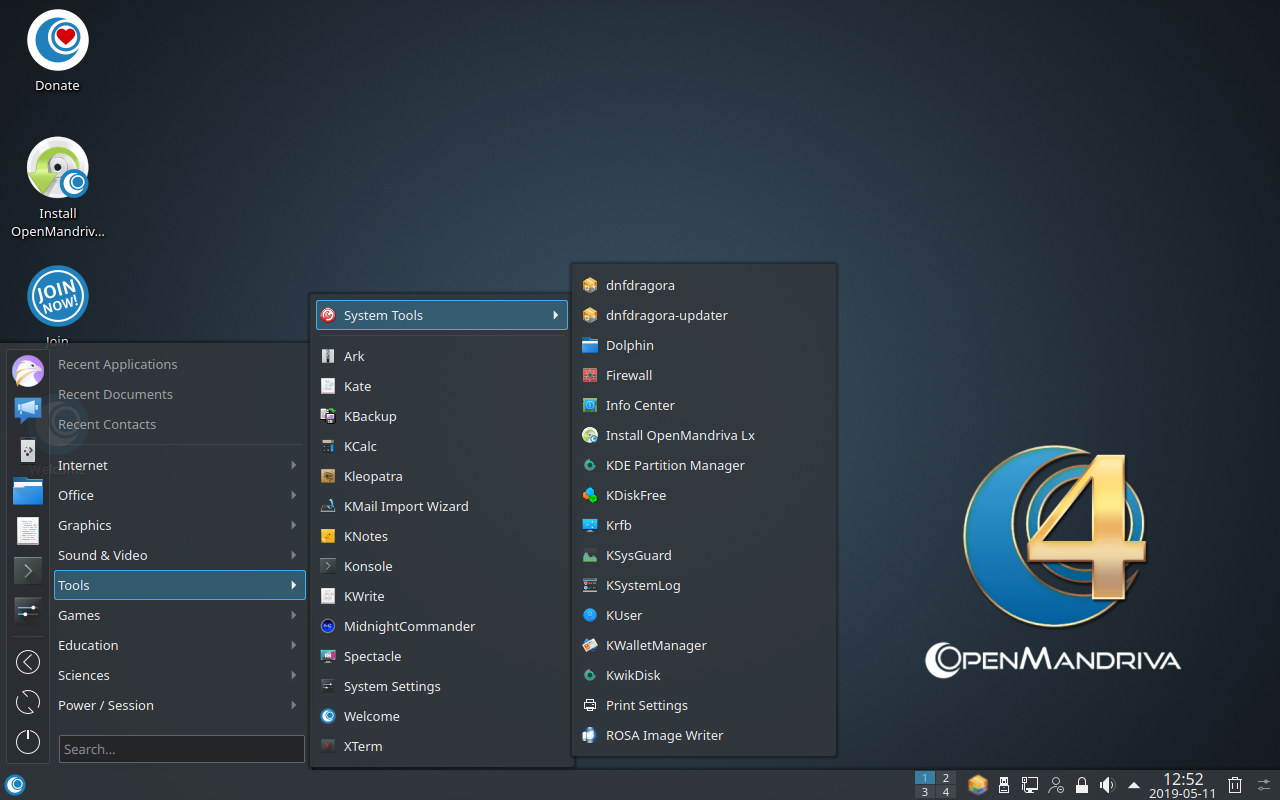Launch KSysGuard system monitor

click(x=703, y=555)
